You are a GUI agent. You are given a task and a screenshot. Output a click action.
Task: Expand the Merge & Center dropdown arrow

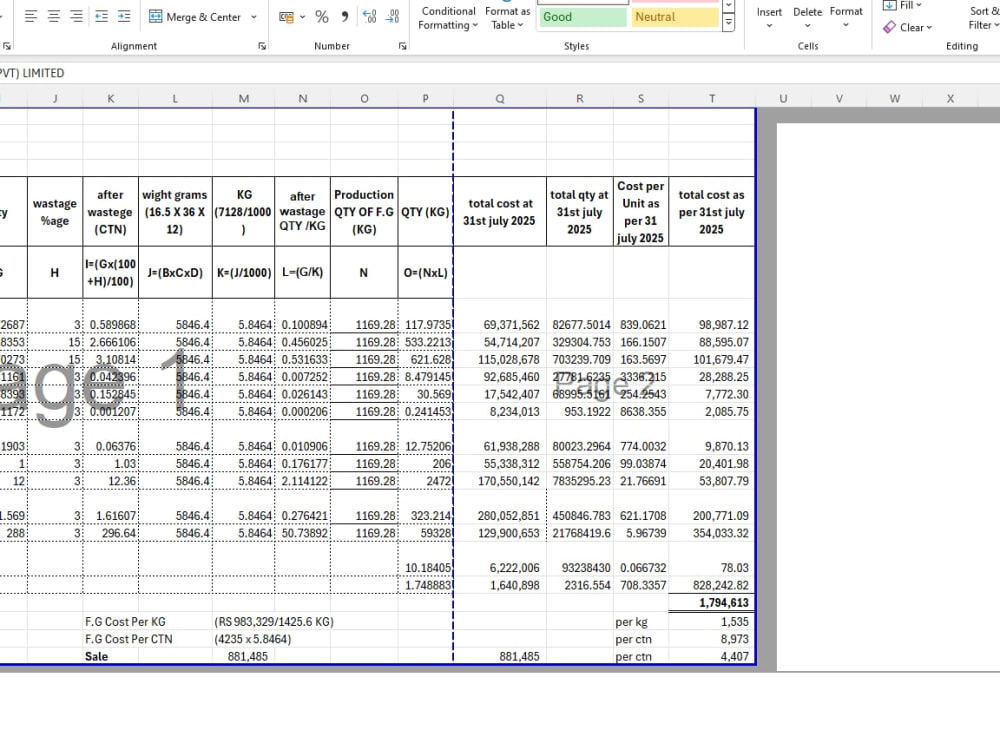(254, 17)
